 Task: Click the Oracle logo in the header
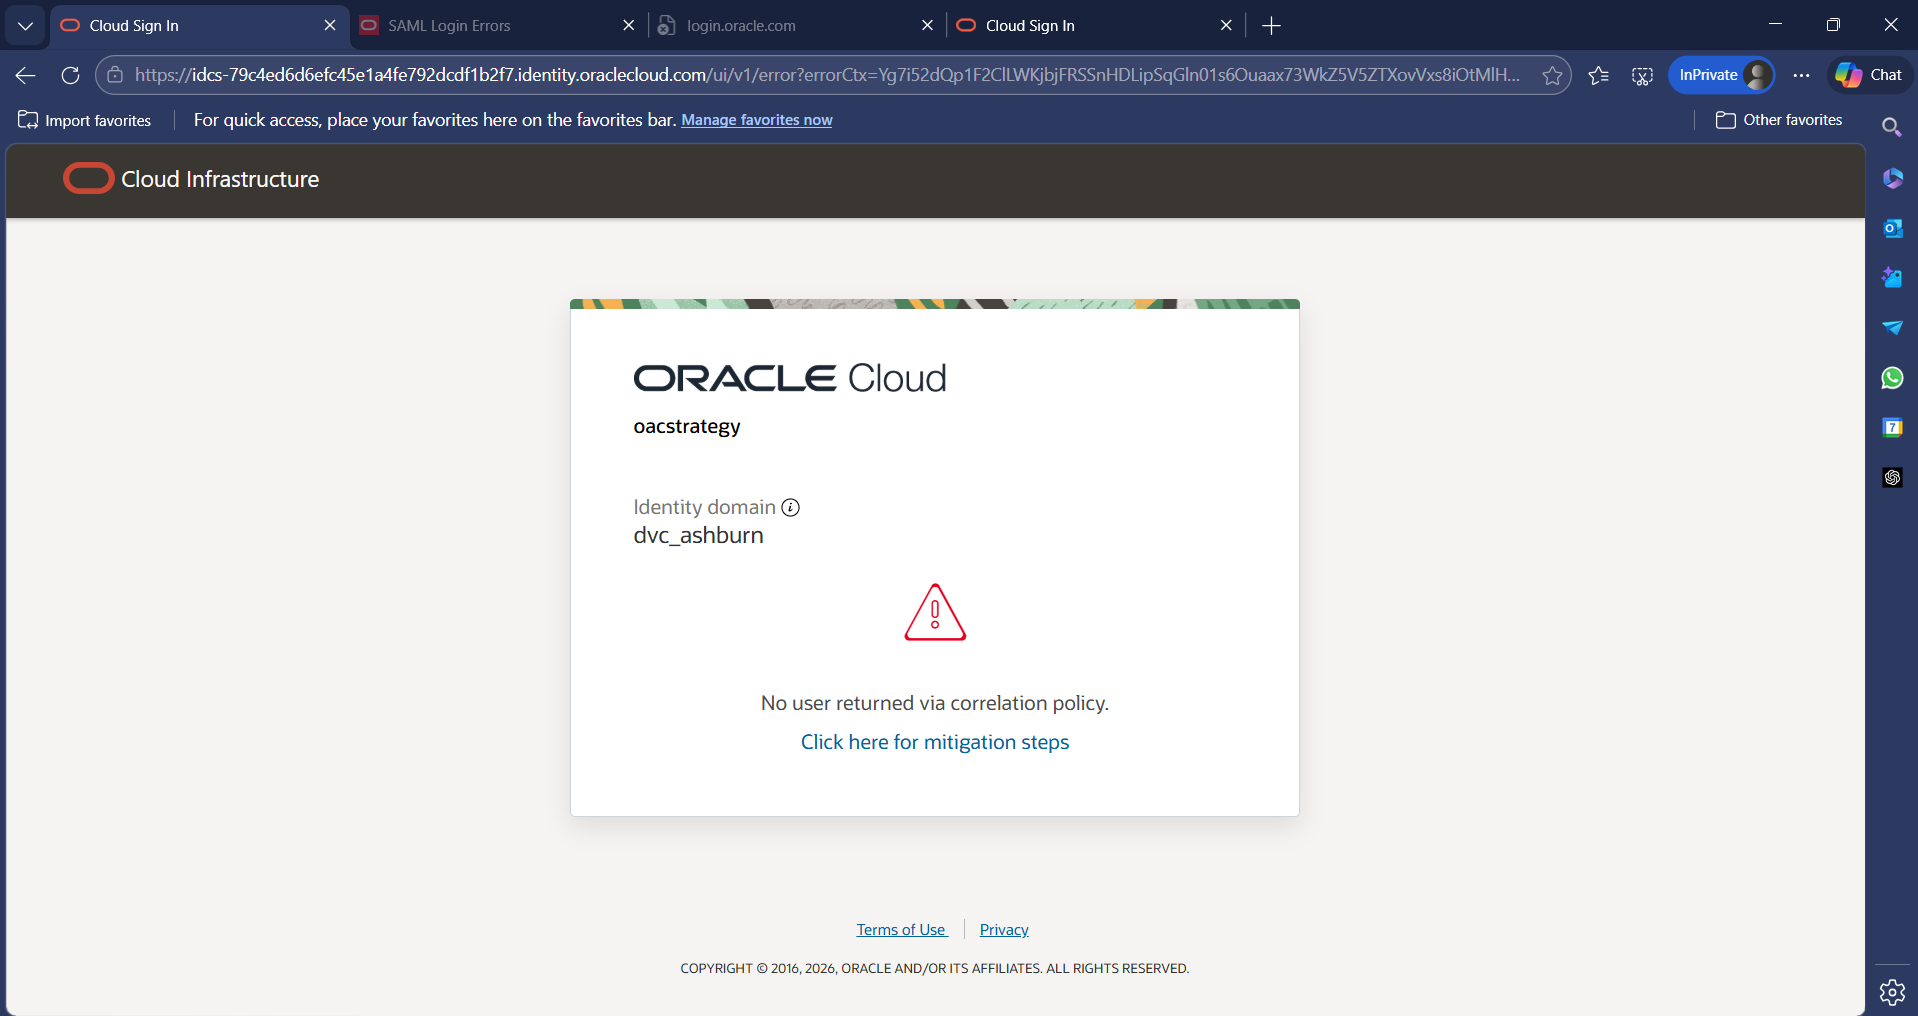pos(88,179)
